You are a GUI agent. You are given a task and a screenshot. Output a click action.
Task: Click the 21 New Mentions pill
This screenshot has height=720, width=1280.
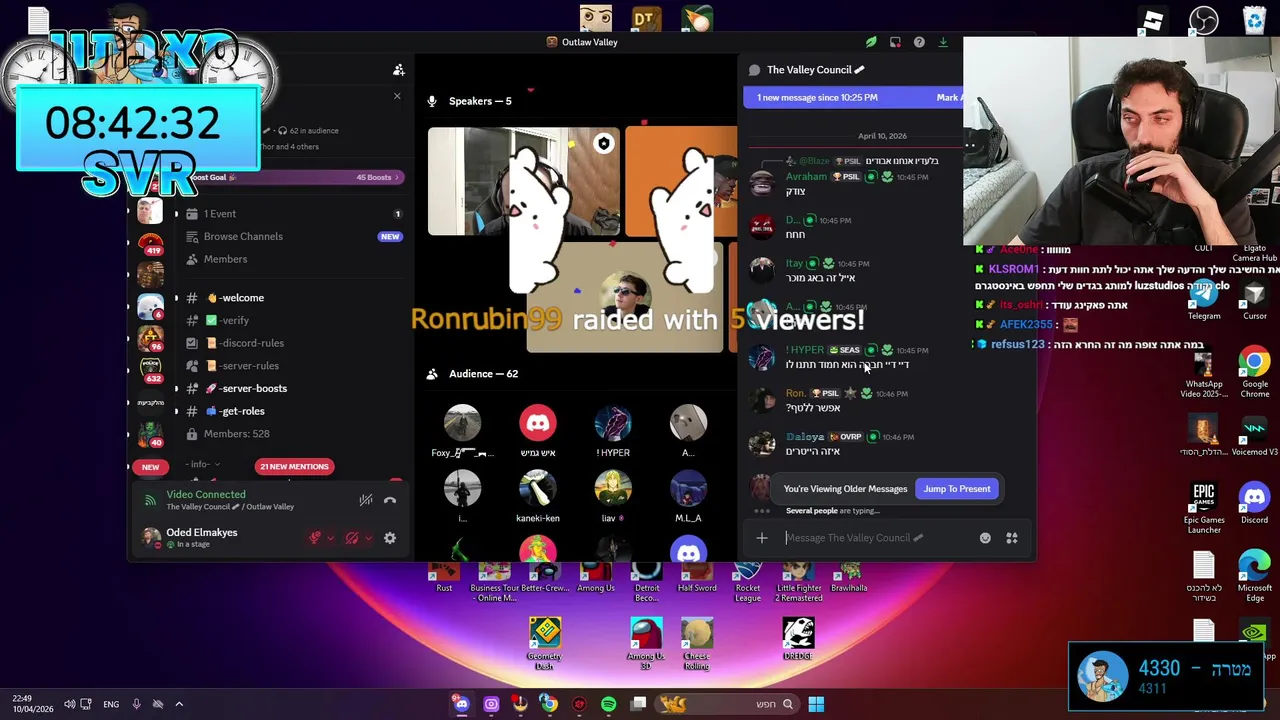(294, 466)
